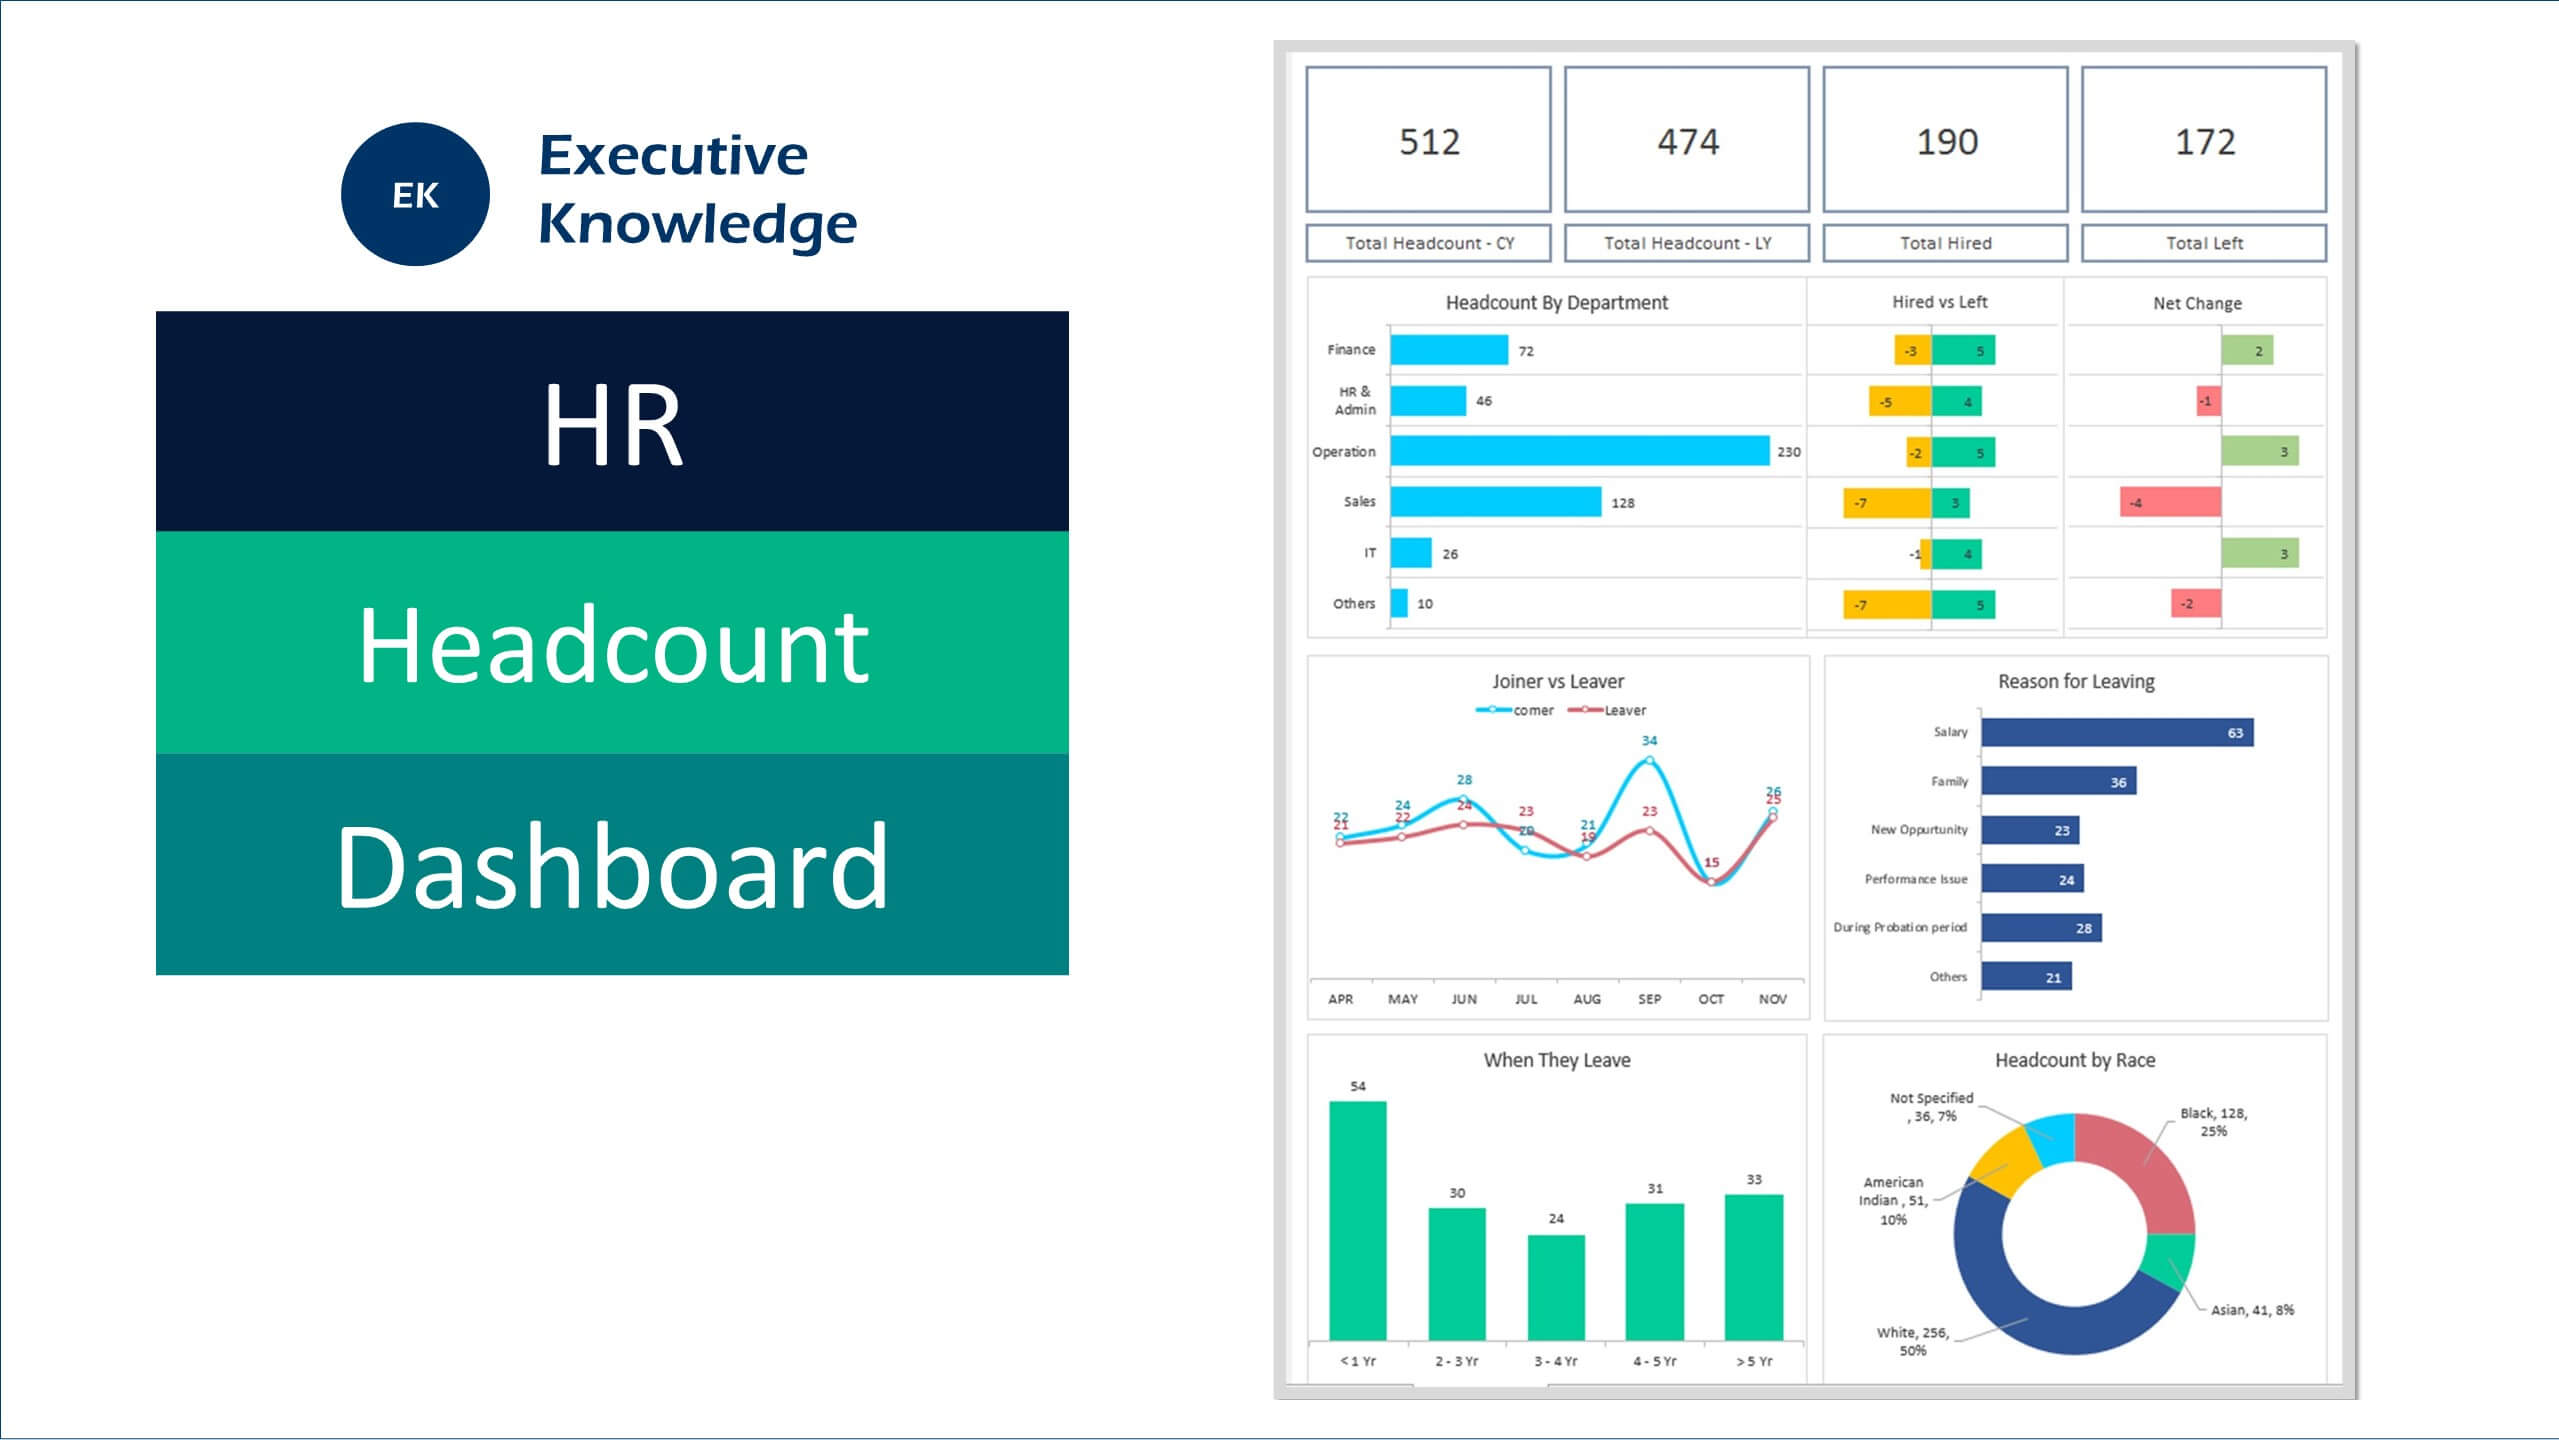Open HR Headcount Dashboard menu
Viewport: 2559px width, 1440px height.
[612, 642]
